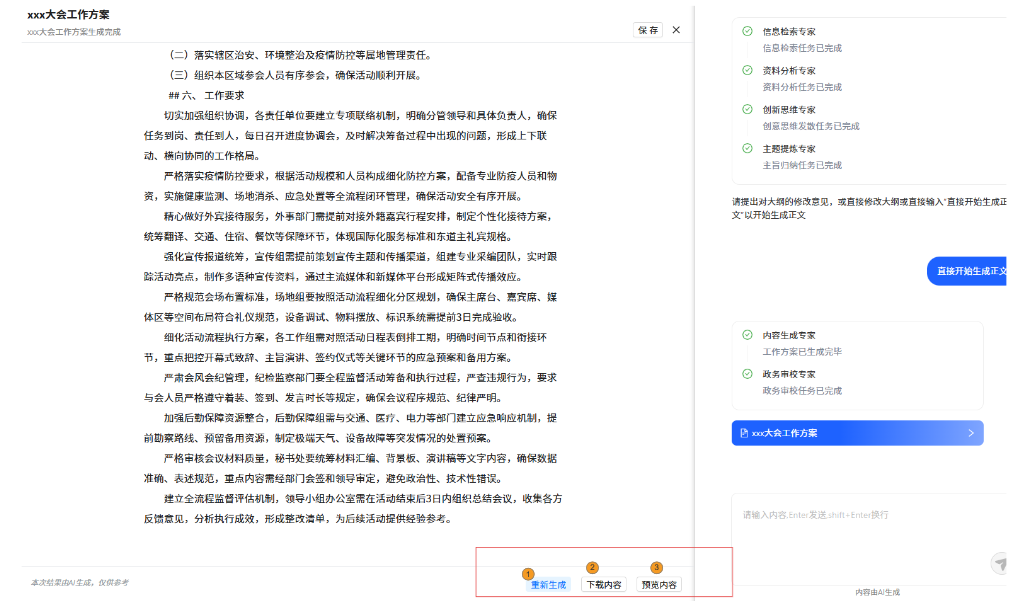The image size is (1034, 601).
Task: Close the document editor panel
Action: [x=676, y=30]
